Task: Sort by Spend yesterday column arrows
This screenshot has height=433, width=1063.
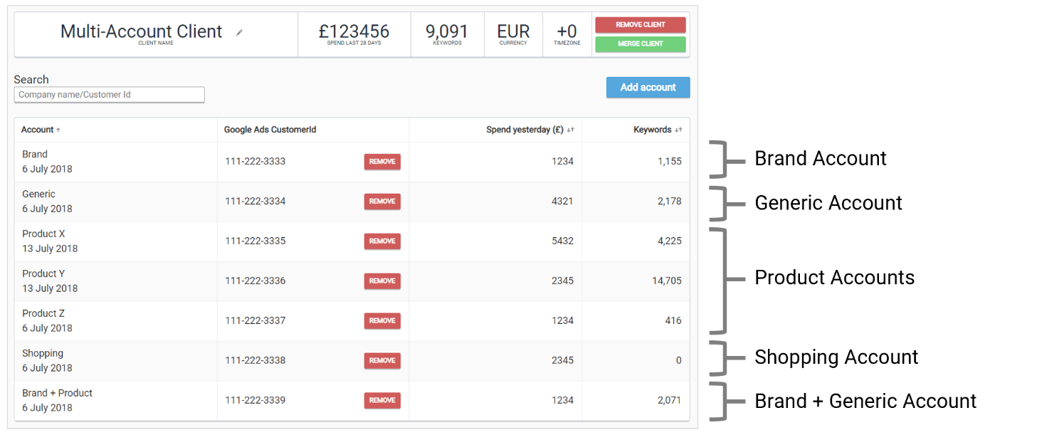Action: [571, 130]
